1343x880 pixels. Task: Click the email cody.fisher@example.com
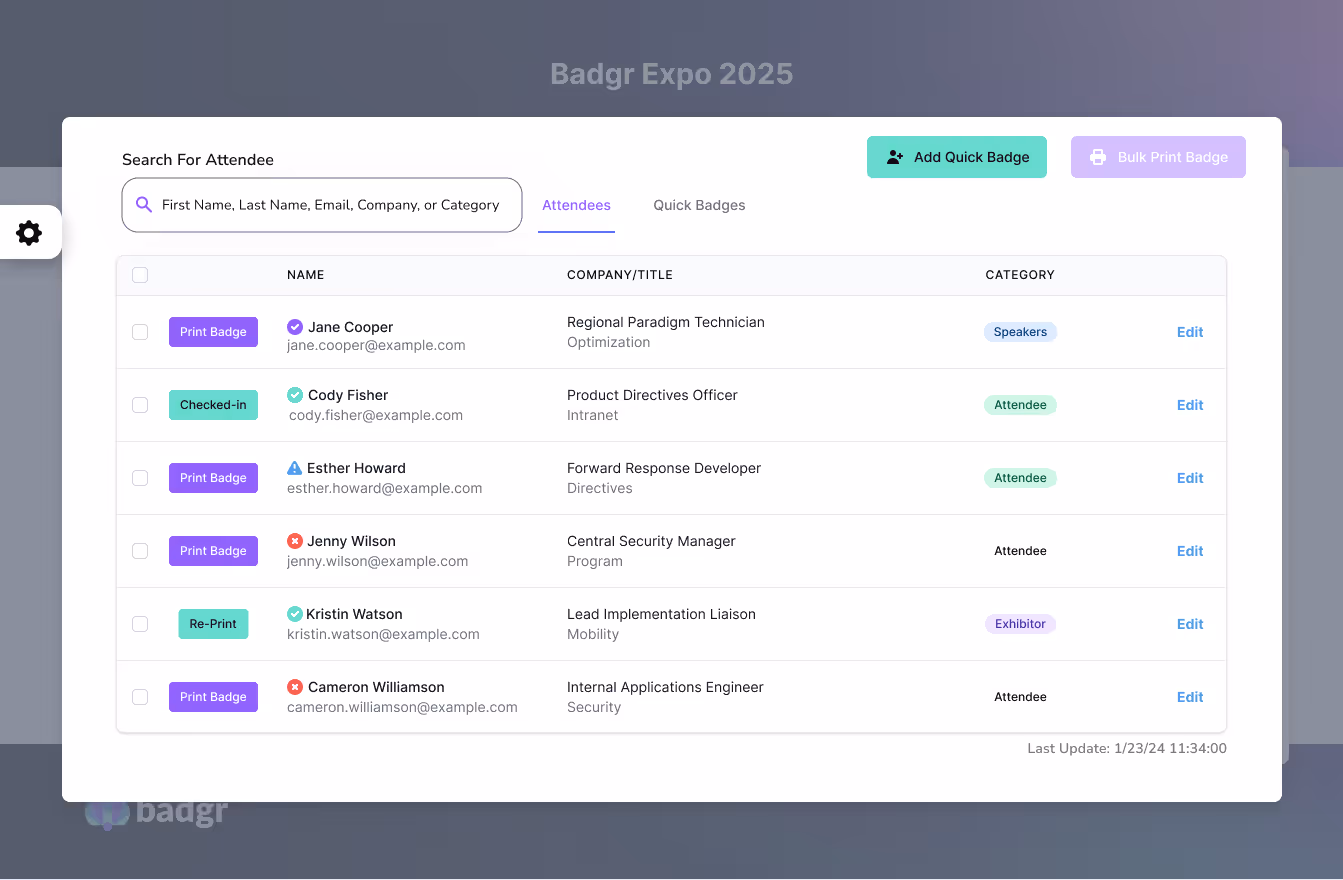click(376, 415)
